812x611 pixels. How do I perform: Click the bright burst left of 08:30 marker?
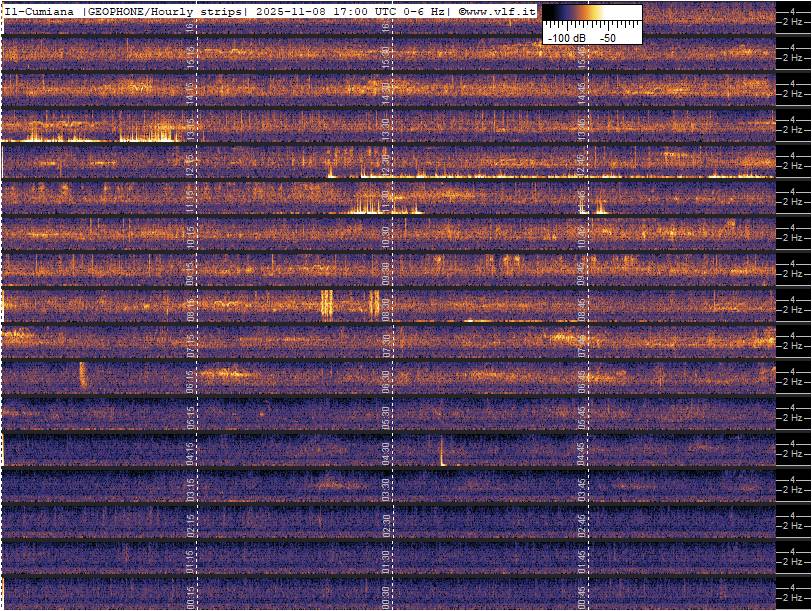(x=326, y=302)
